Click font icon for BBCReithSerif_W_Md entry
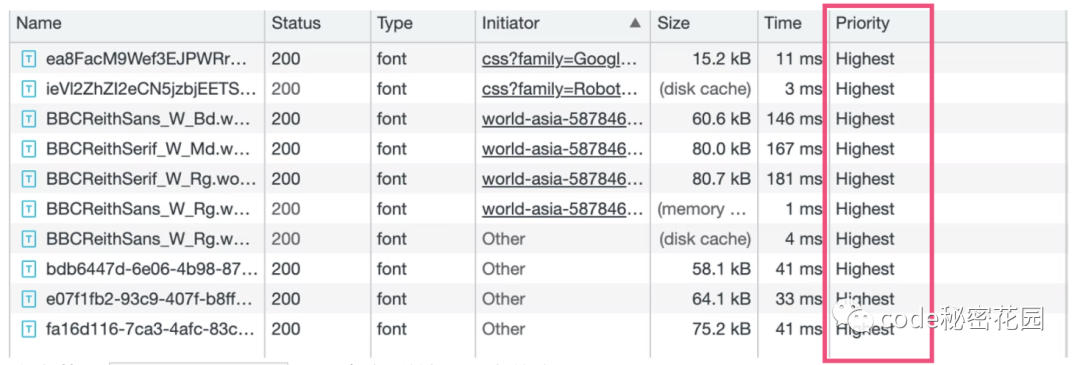This screenshot has width=1080, height=365. 29,149
